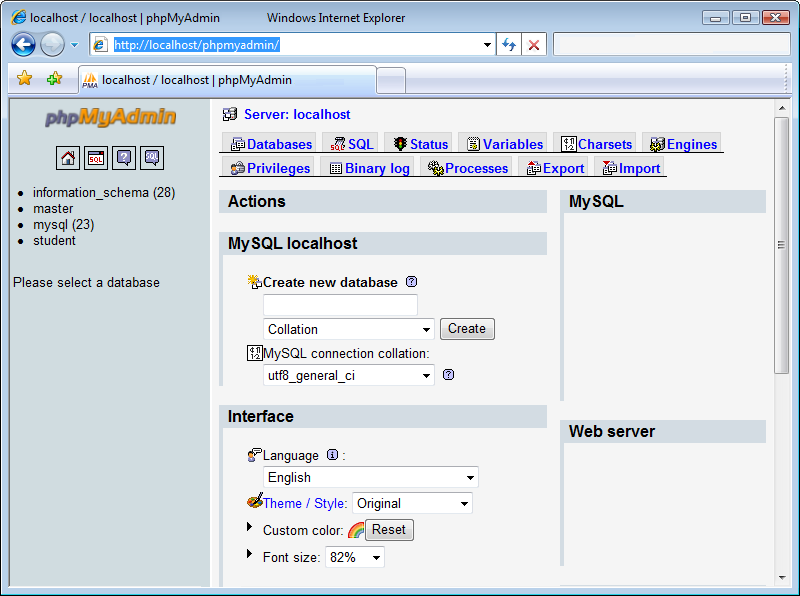The image size is (800, 596).
Task: Click page icon in the address bar
Action: click(x=100, y=45)
